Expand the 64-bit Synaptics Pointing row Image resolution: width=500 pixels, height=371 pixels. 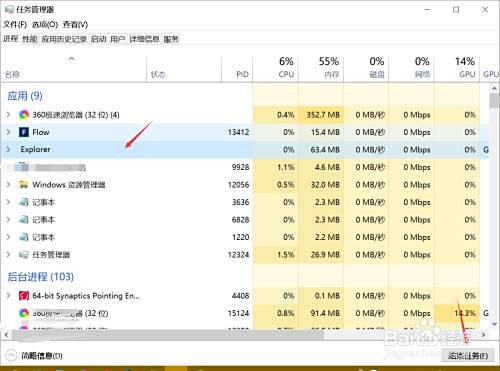[x=9, y=295]
